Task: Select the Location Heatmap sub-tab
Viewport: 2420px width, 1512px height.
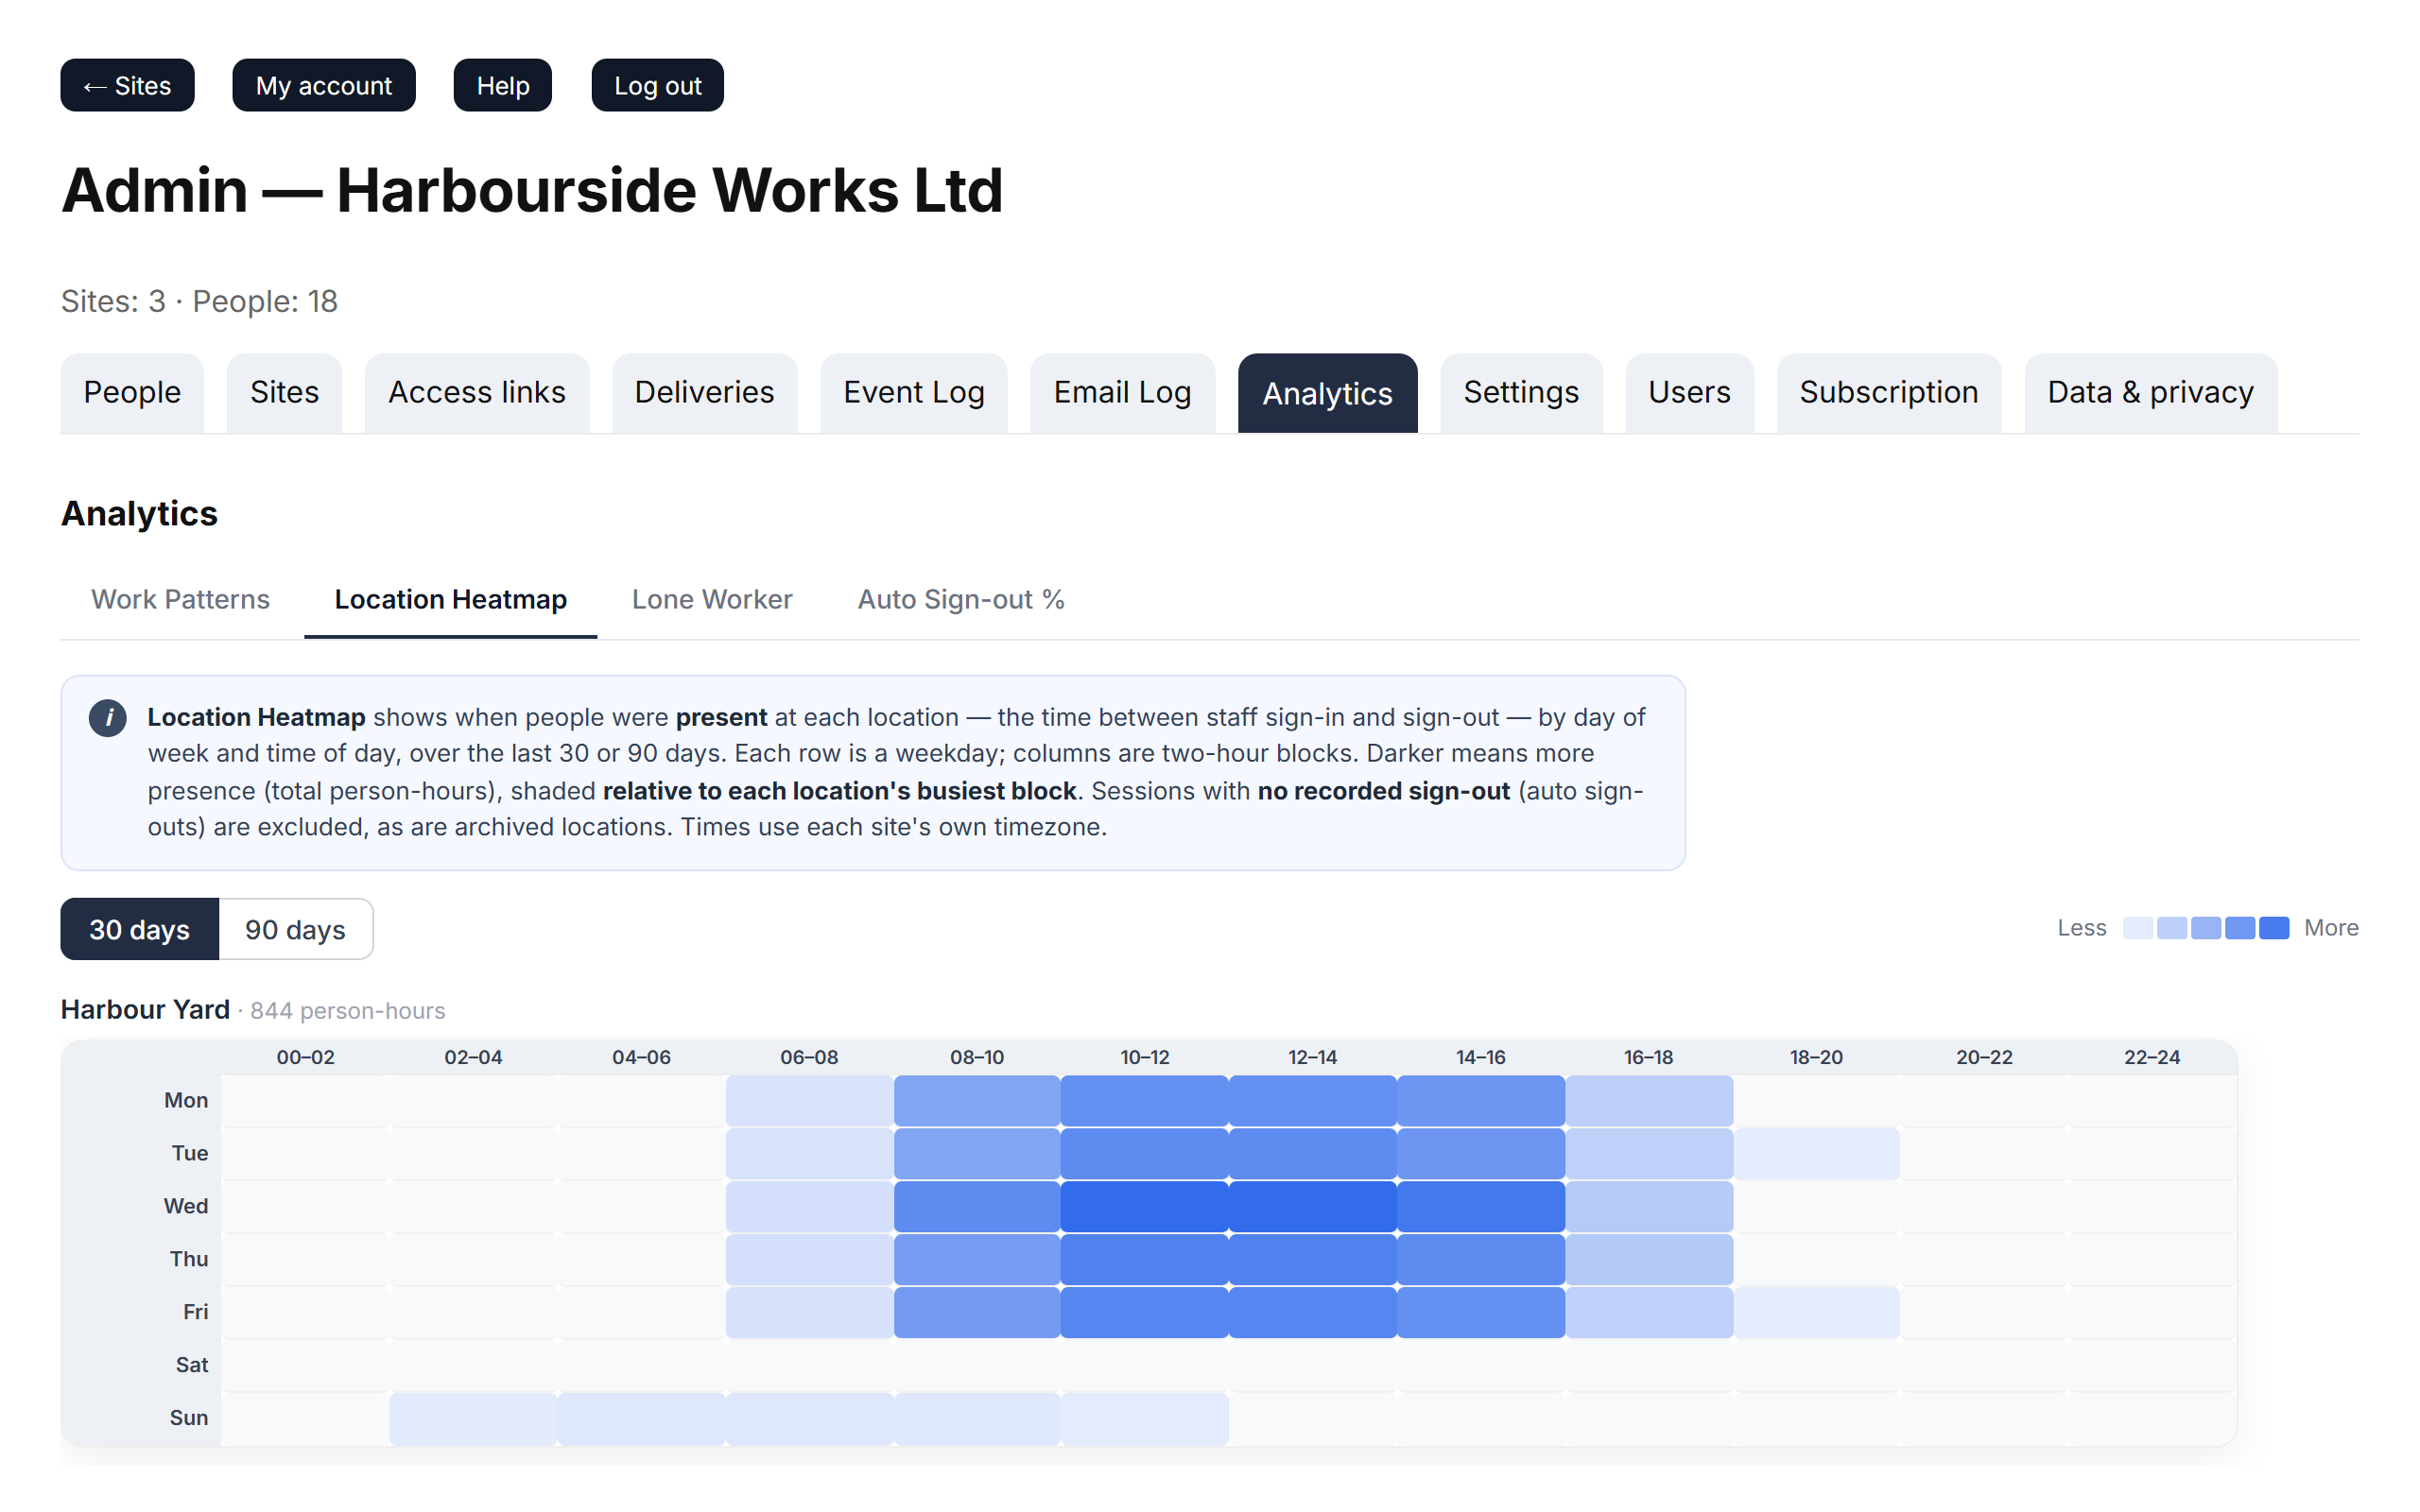Action: [450, 600]
